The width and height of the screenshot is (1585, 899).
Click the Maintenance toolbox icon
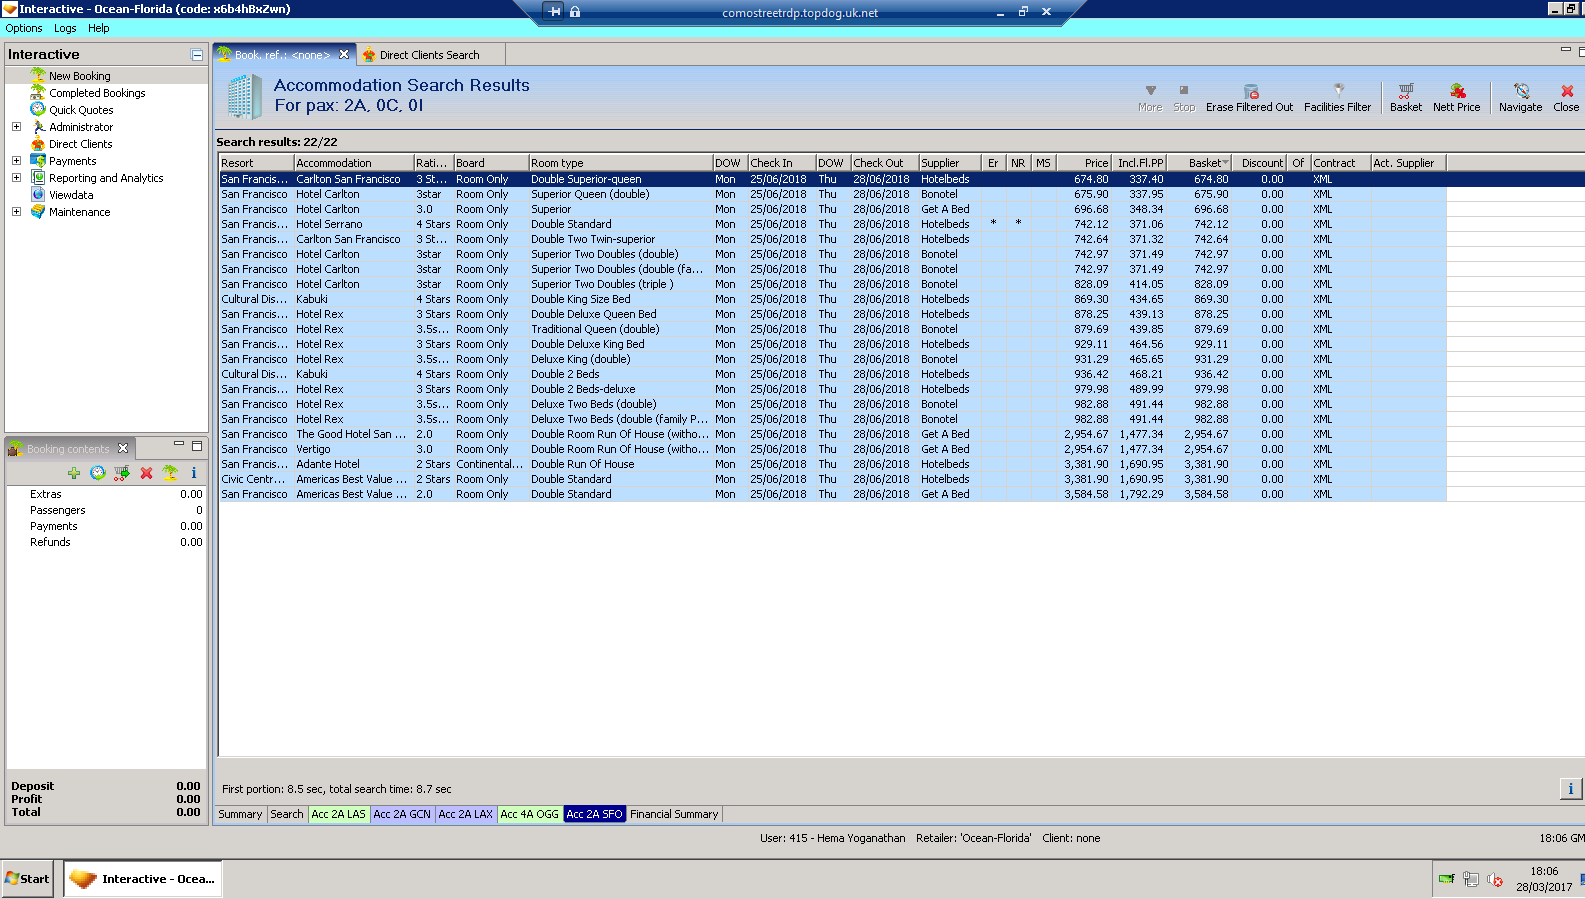coord(38,211)
